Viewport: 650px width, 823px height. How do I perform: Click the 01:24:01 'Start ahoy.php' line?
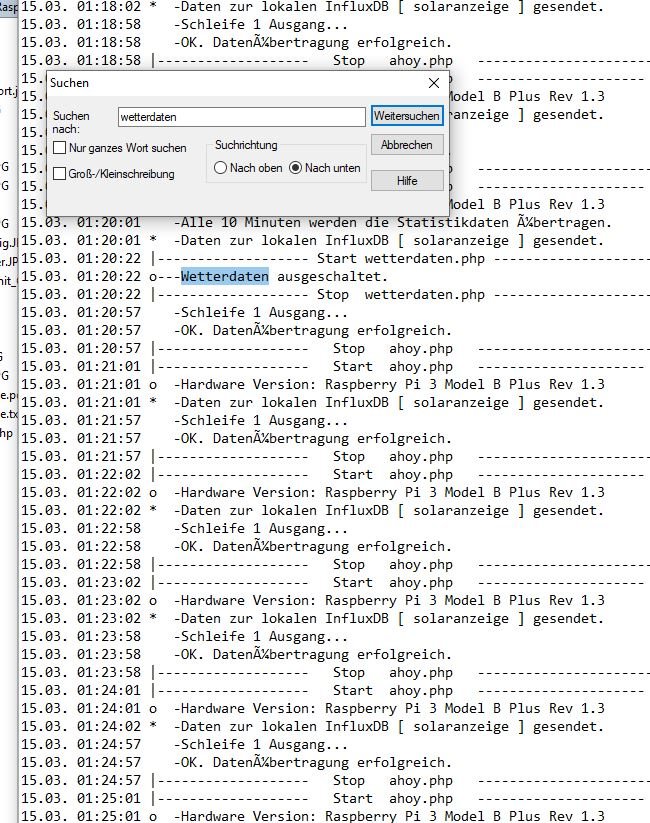[392, 690]
